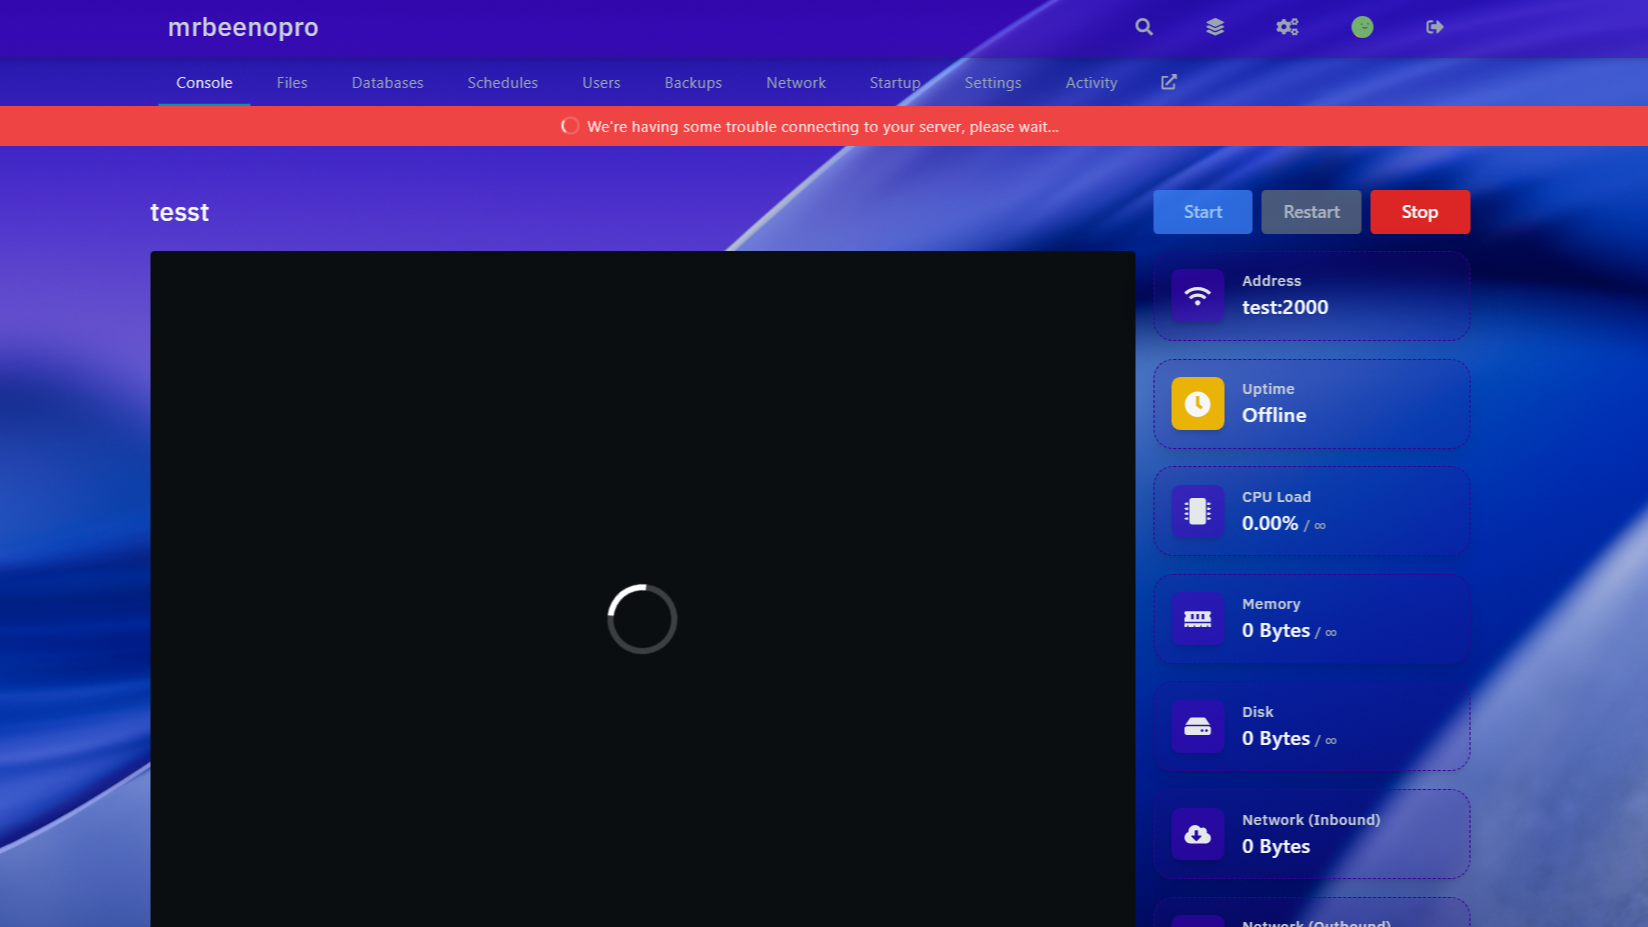
Task: Open the Databases tab
Action: pyautogui.click(x=387, y=83)
